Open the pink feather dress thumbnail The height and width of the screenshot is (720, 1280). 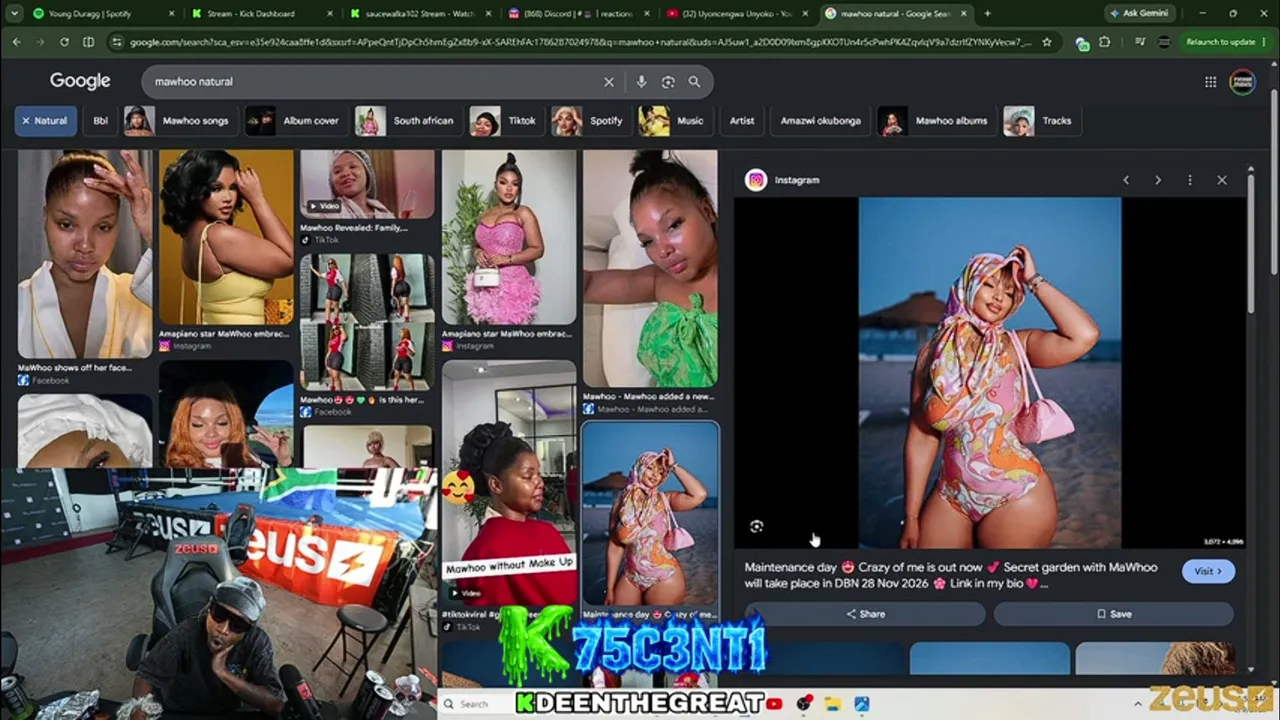[509, 238]
